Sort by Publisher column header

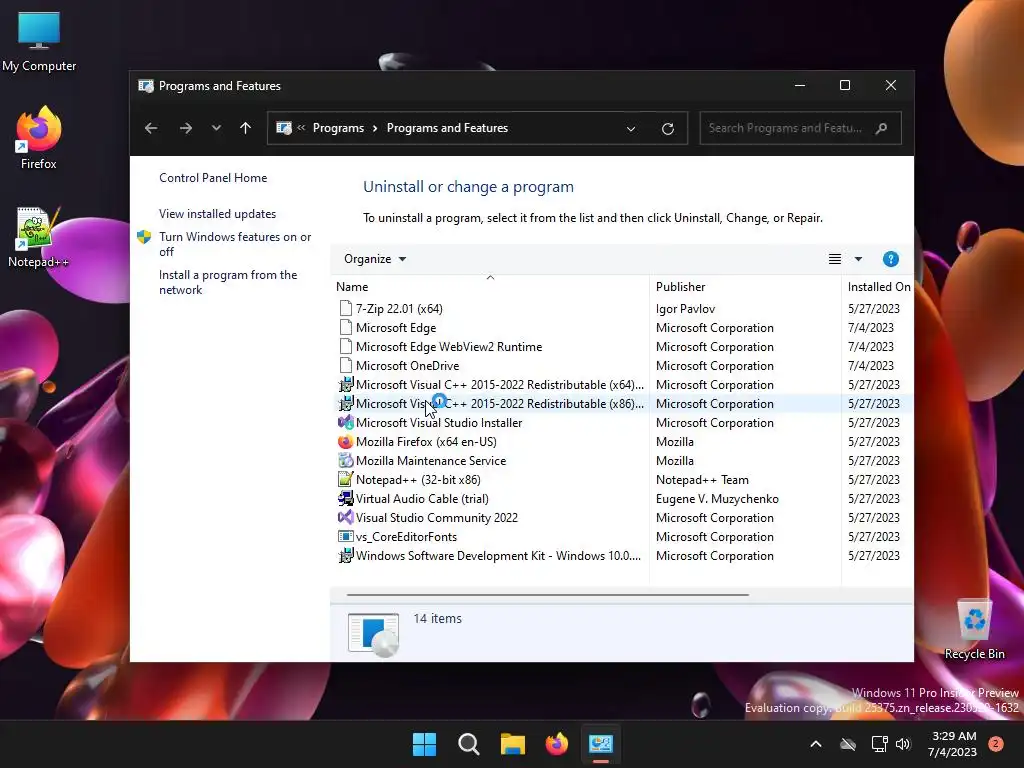[745, 287]
